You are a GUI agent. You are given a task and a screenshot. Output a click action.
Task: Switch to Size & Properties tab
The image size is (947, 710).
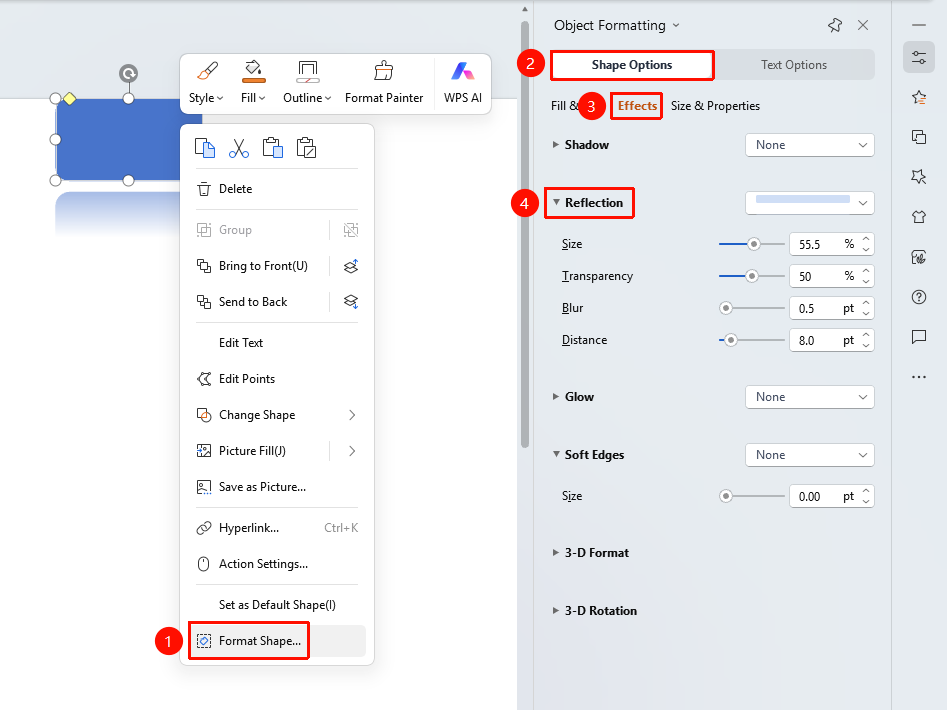pos(715,106)
